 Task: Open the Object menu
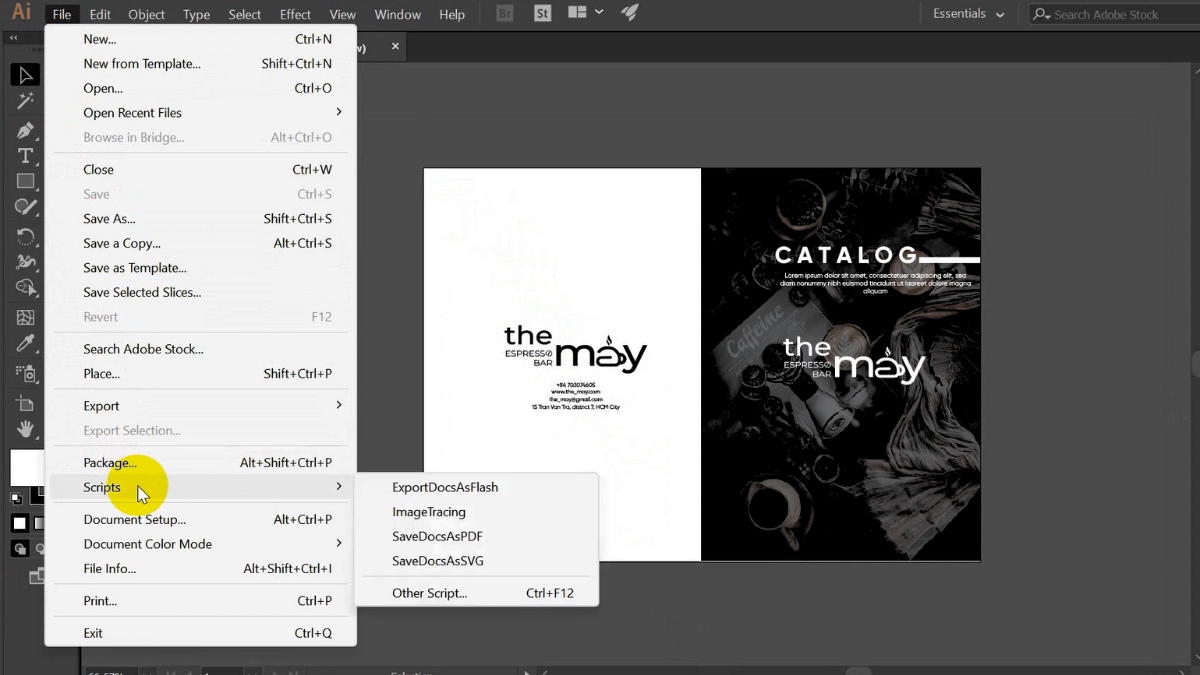pyautogui.click(x=147, y=14)
